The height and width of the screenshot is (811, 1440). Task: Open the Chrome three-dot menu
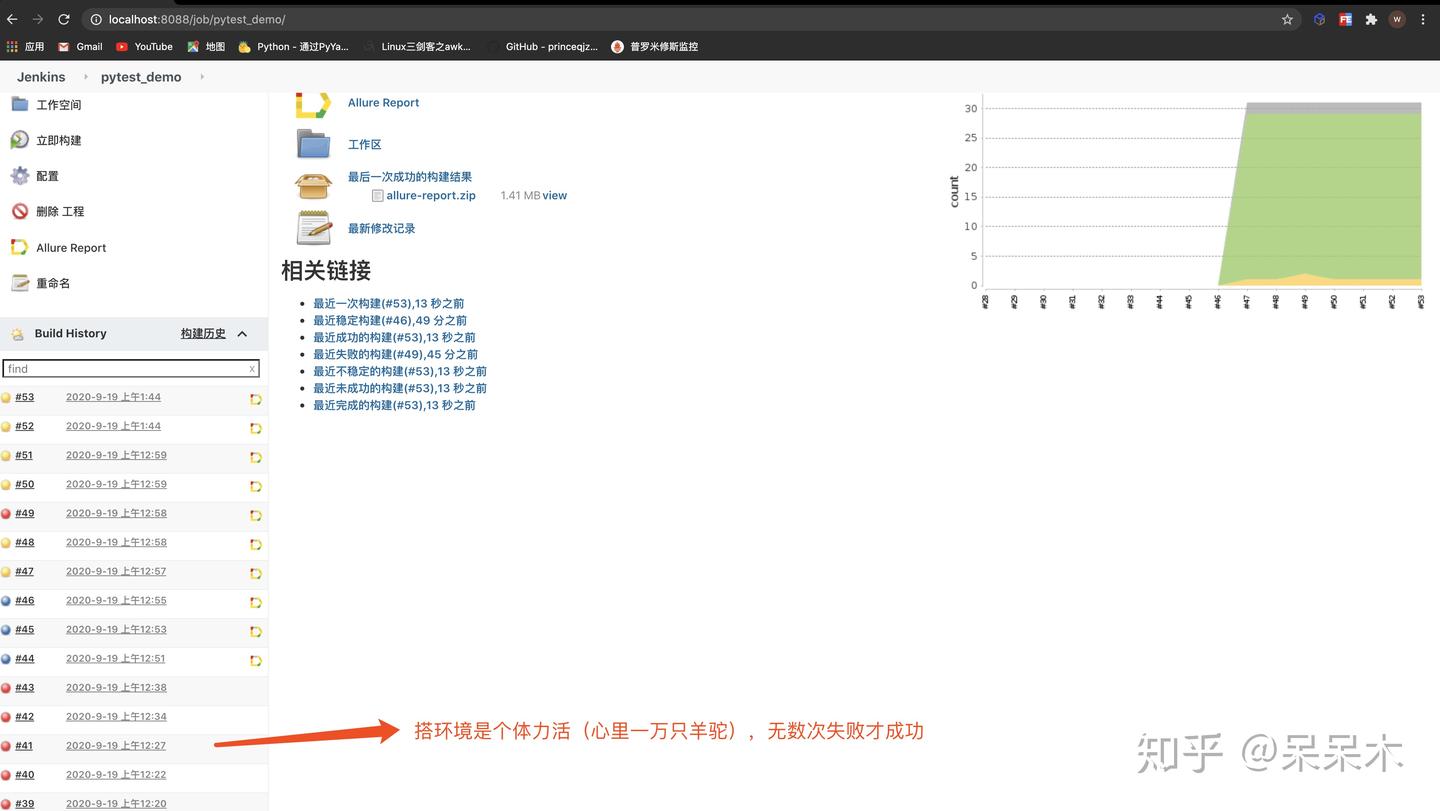[x=1423, y=19]
